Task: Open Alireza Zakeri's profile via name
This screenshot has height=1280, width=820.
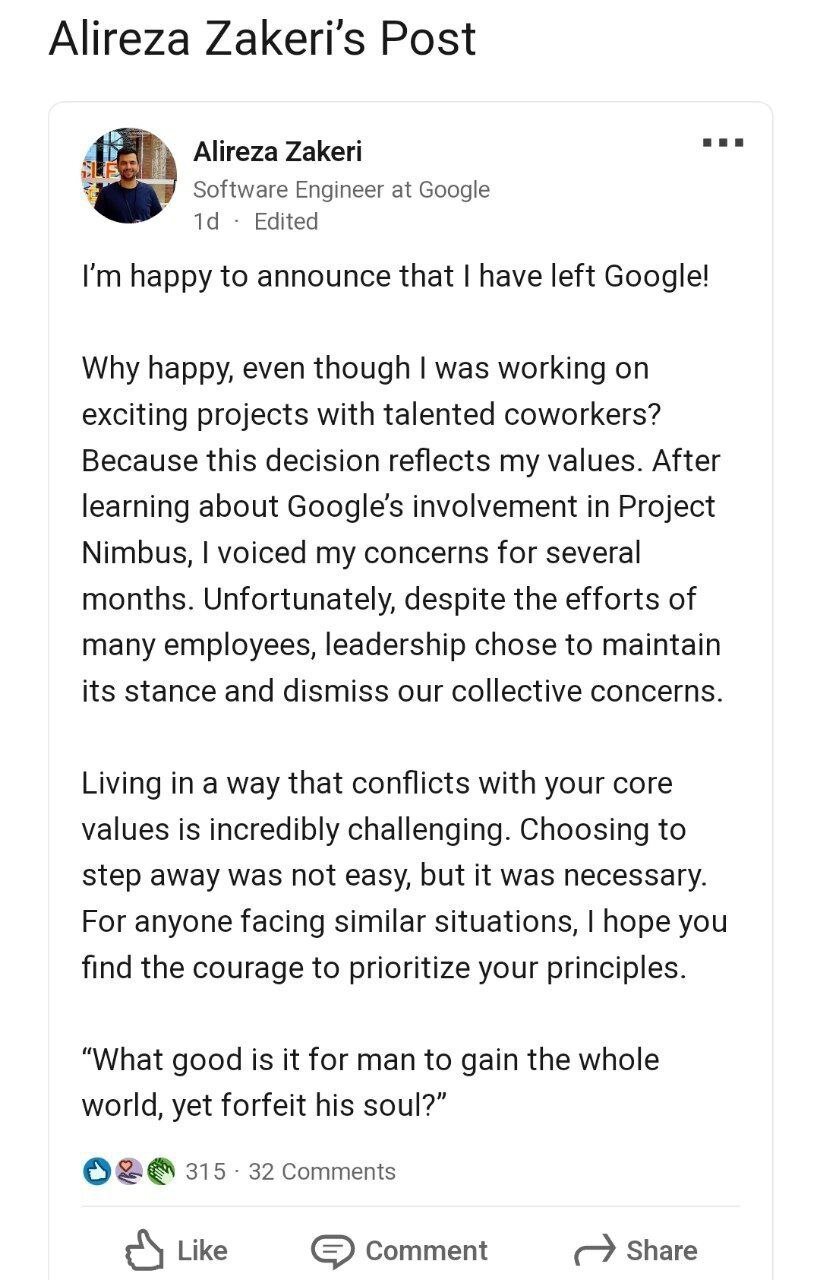Action: [277, 152]
